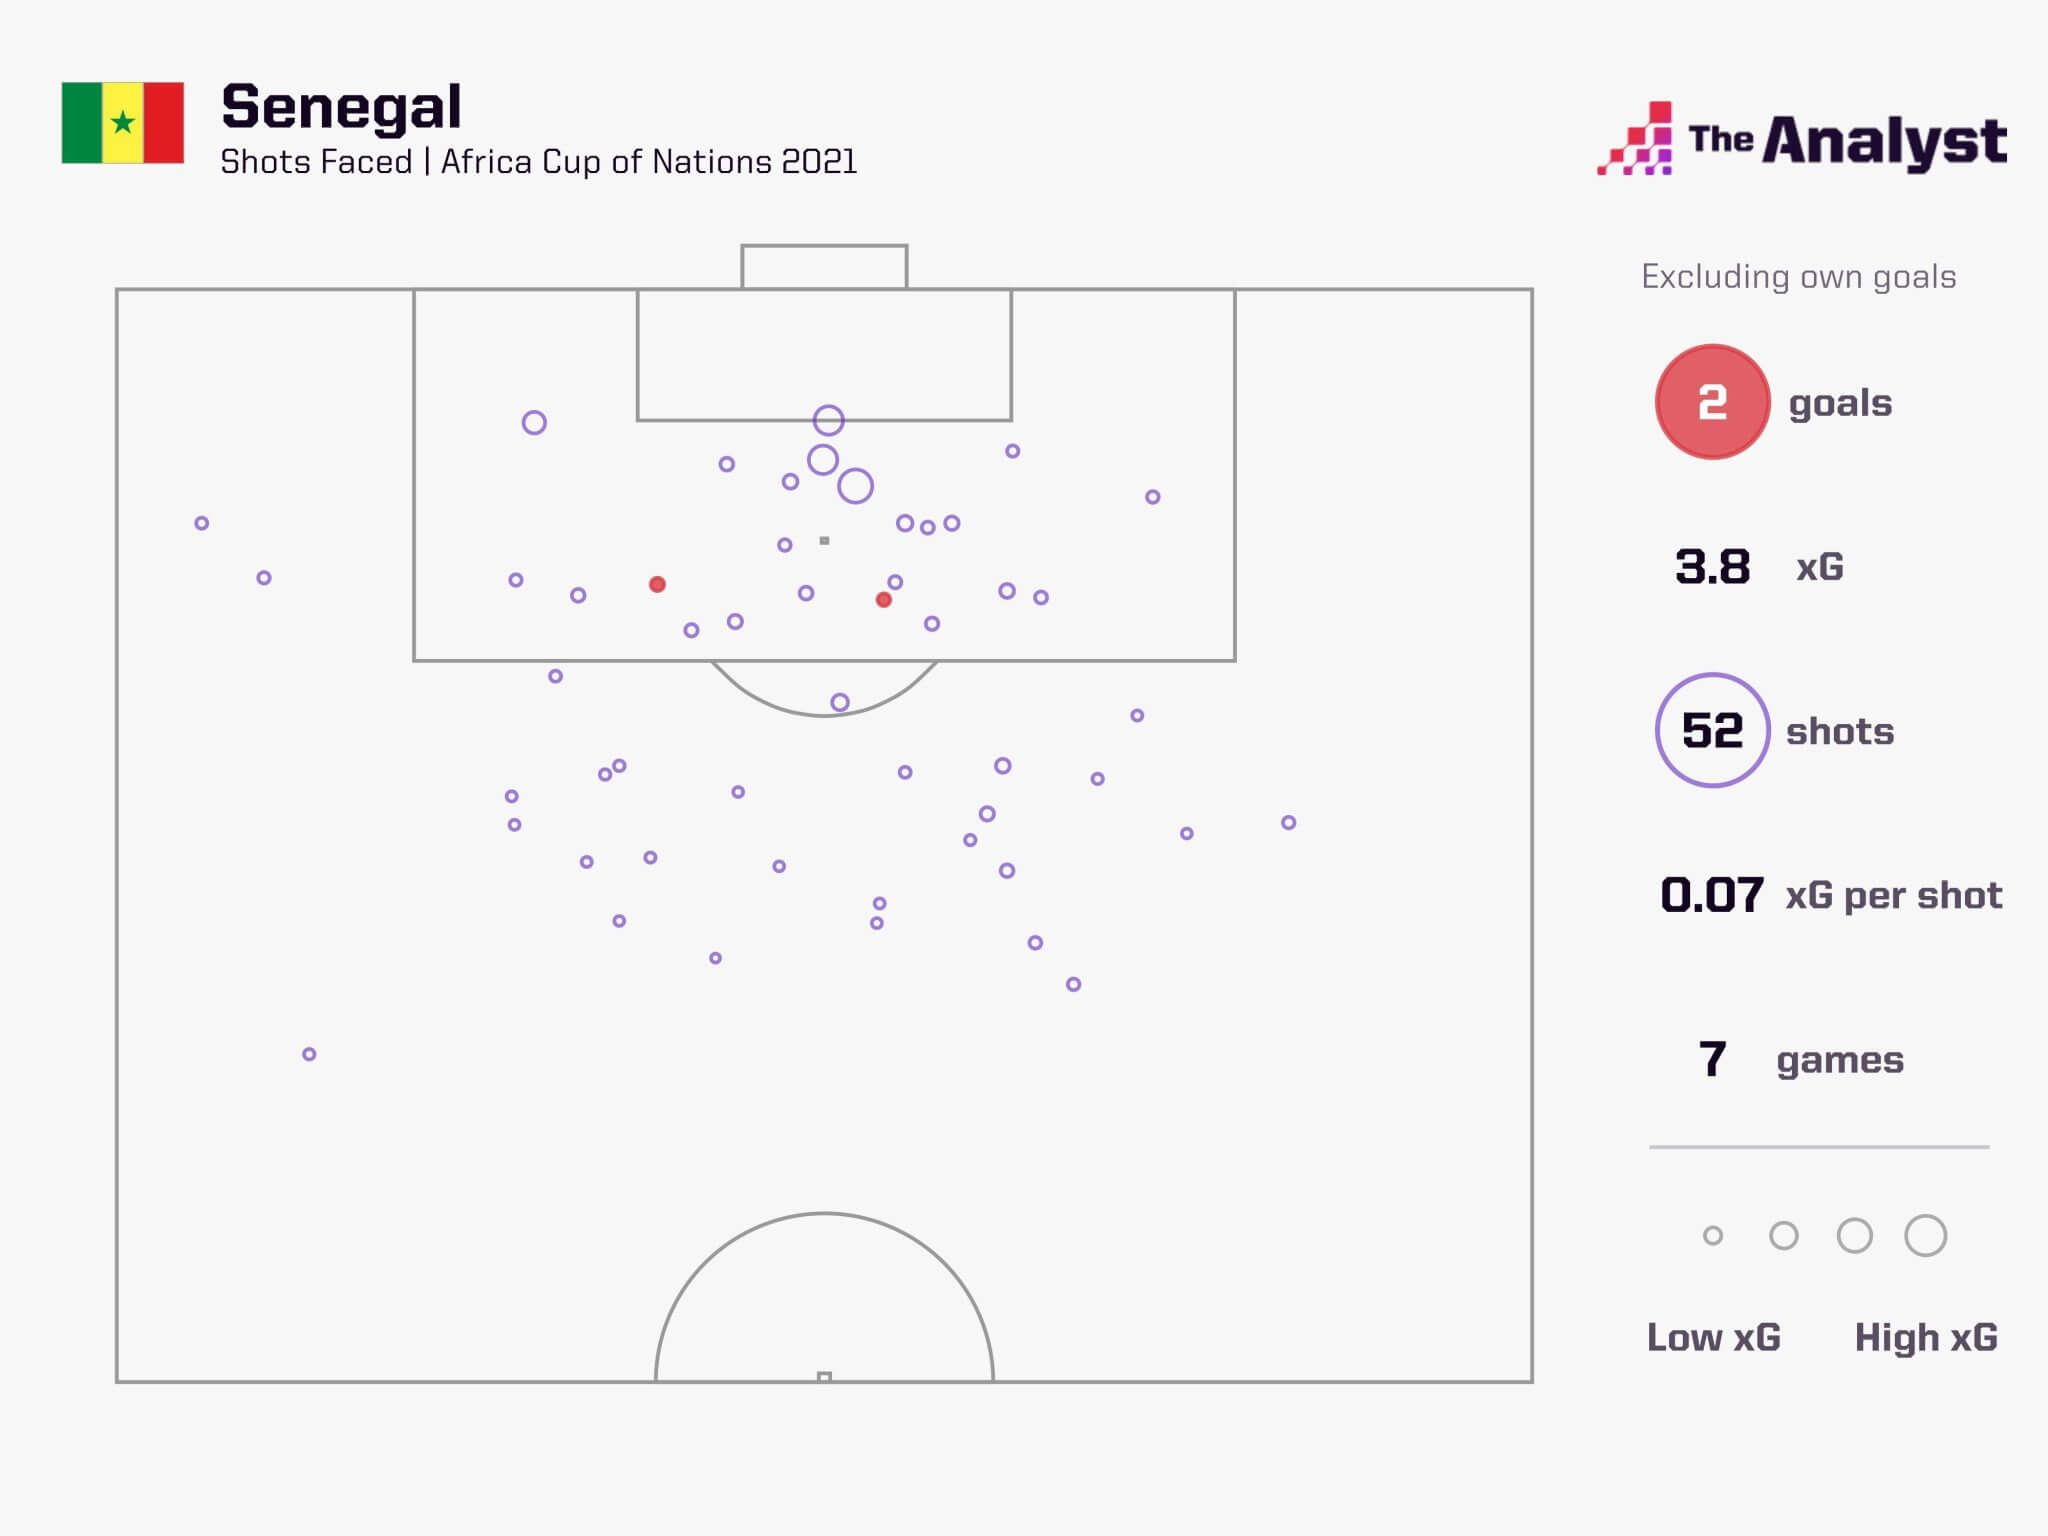Click the 3.8 xG value
The height and width of the screenshot is (1536, 2048).
(x=1712, y=567)
